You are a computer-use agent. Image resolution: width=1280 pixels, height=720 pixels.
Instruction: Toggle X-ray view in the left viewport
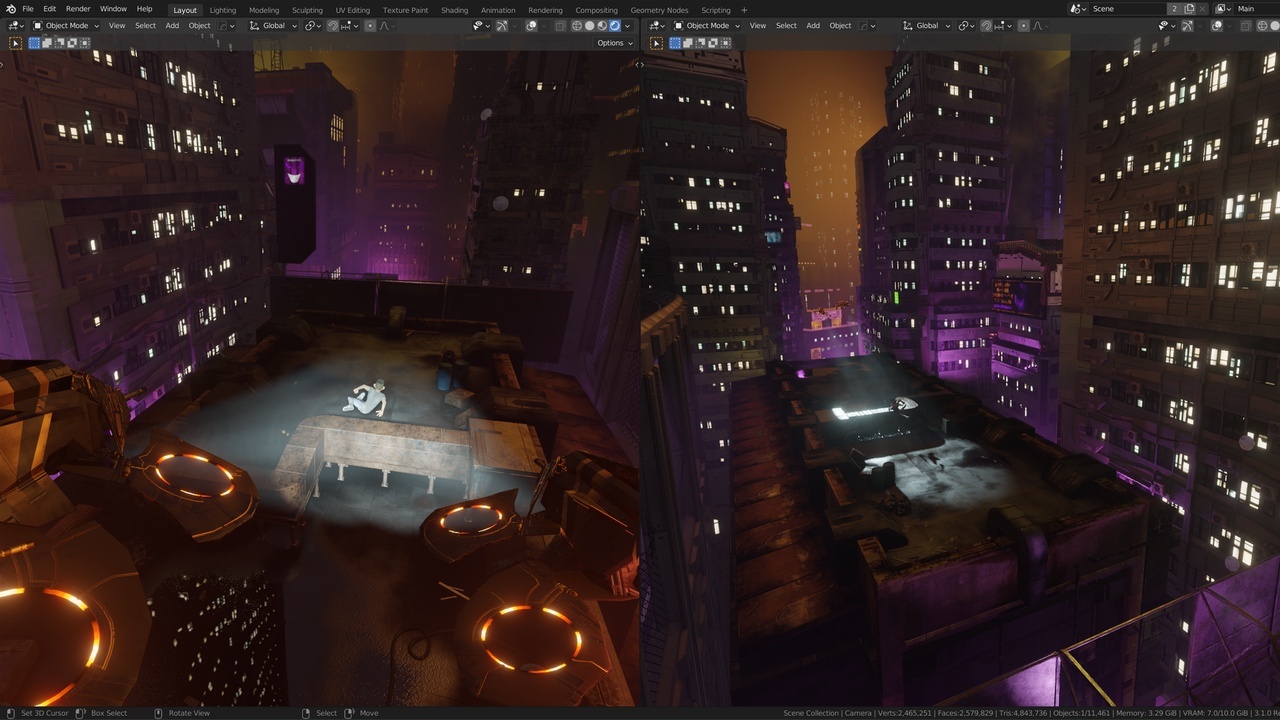(560, 26)
